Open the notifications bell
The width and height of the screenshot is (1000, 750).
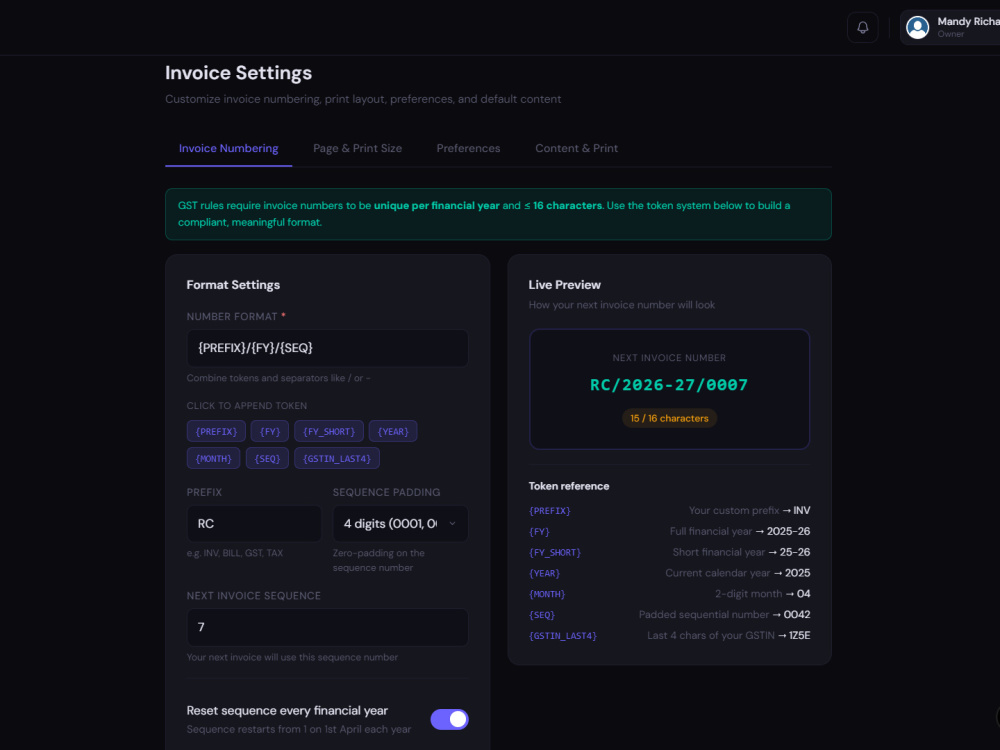[862, 27]
